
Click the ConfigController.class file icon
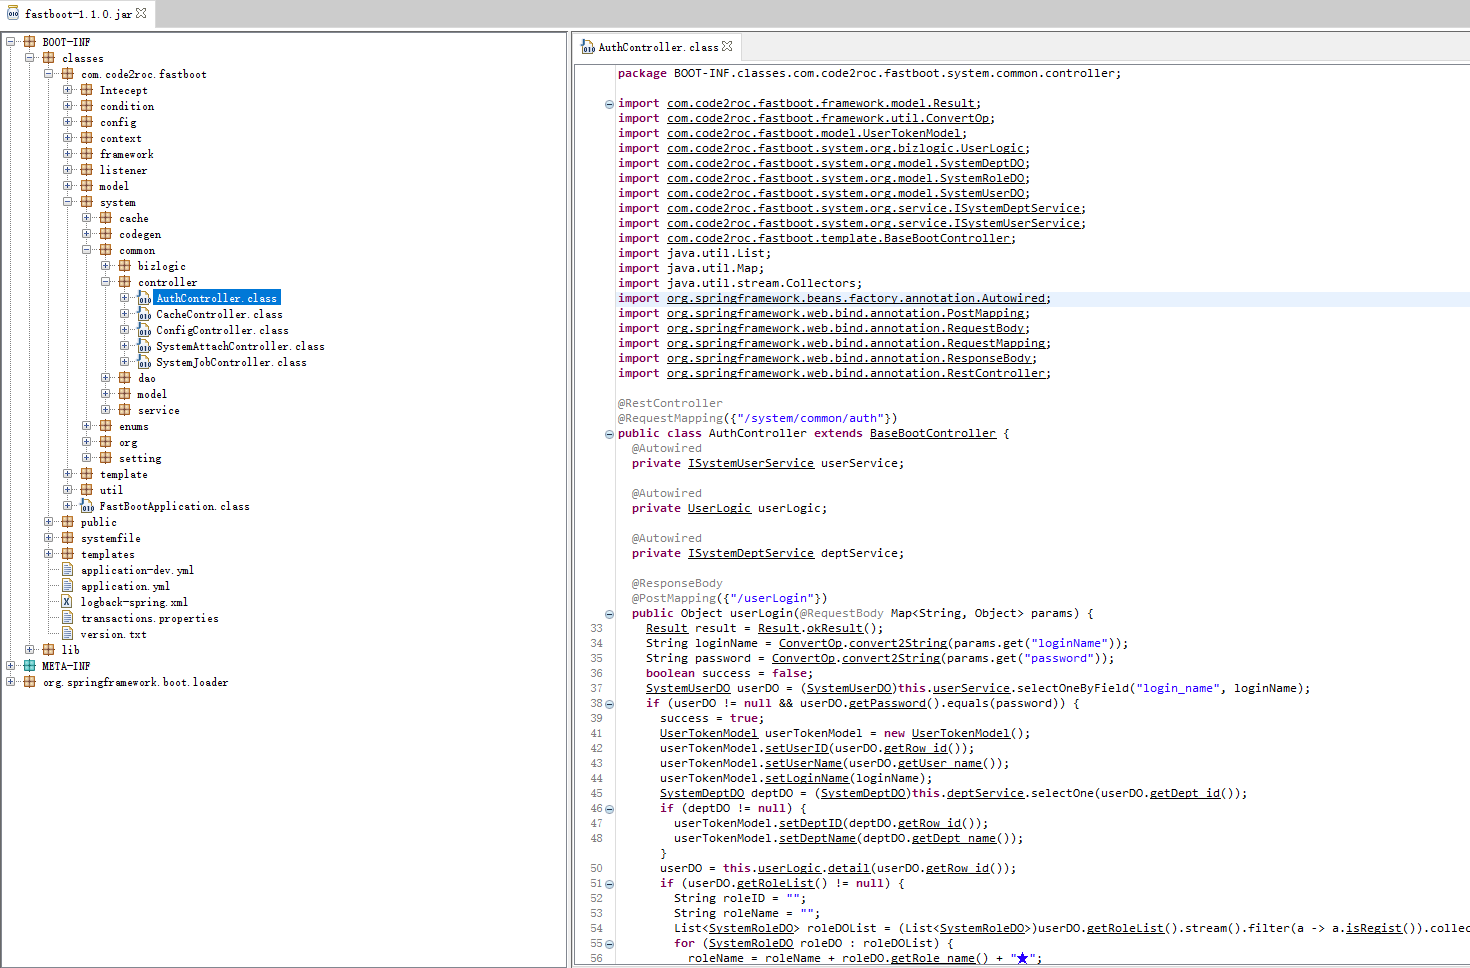(x=144, y=330)
